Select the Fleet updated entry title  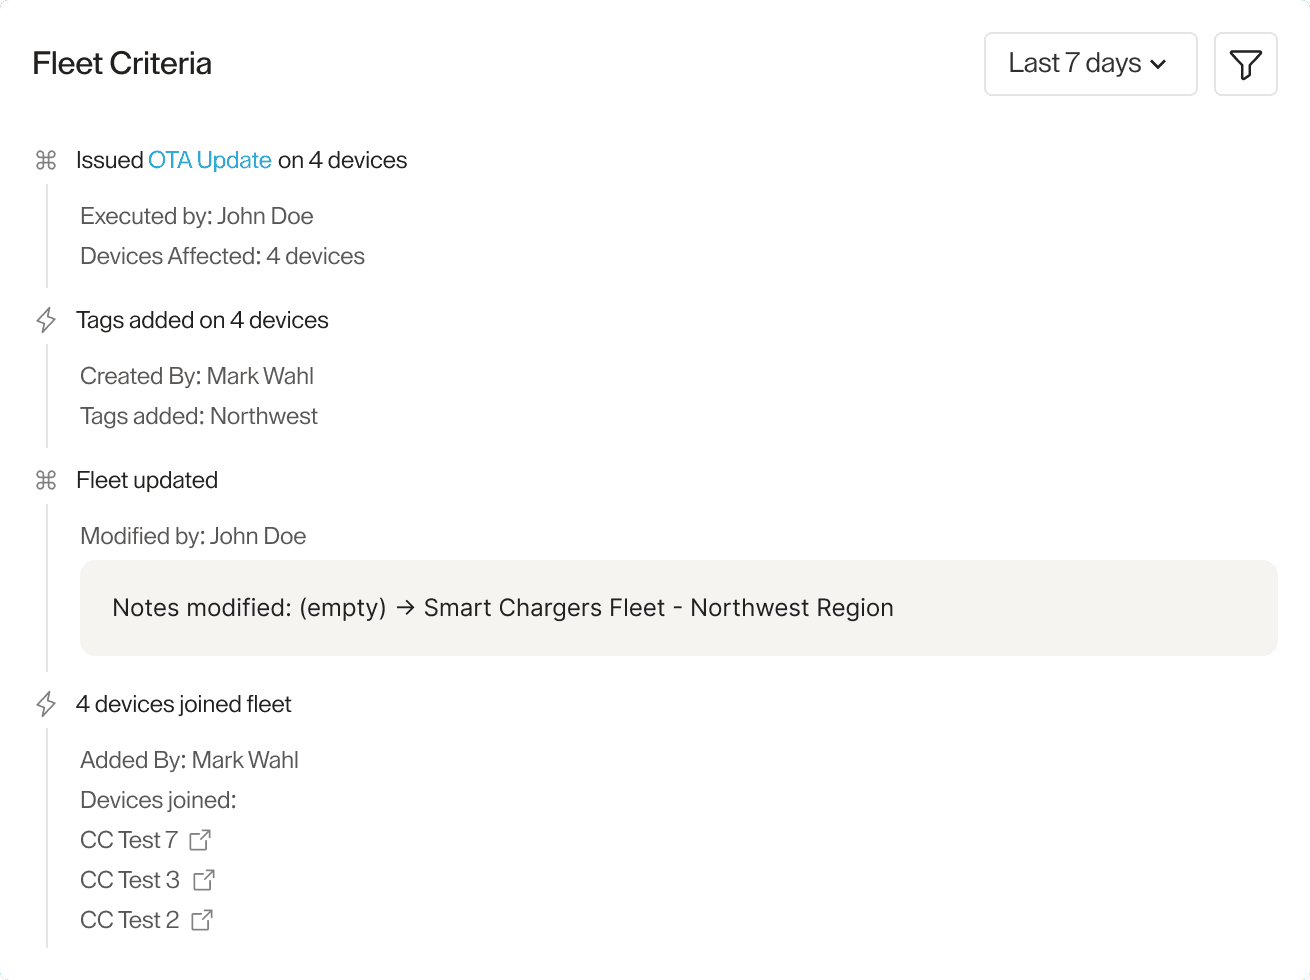pos(147,480)
